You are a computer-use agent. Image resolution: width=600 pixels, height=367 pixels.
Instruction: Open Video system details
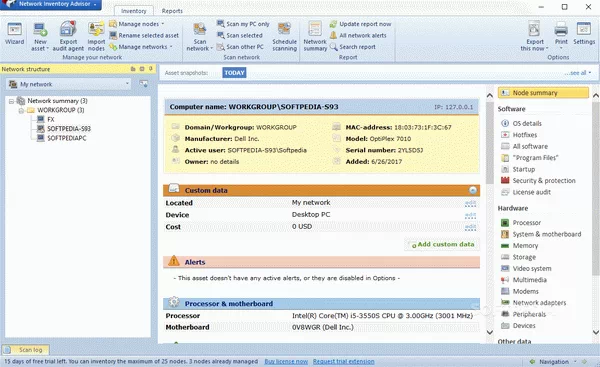[527, 268]
